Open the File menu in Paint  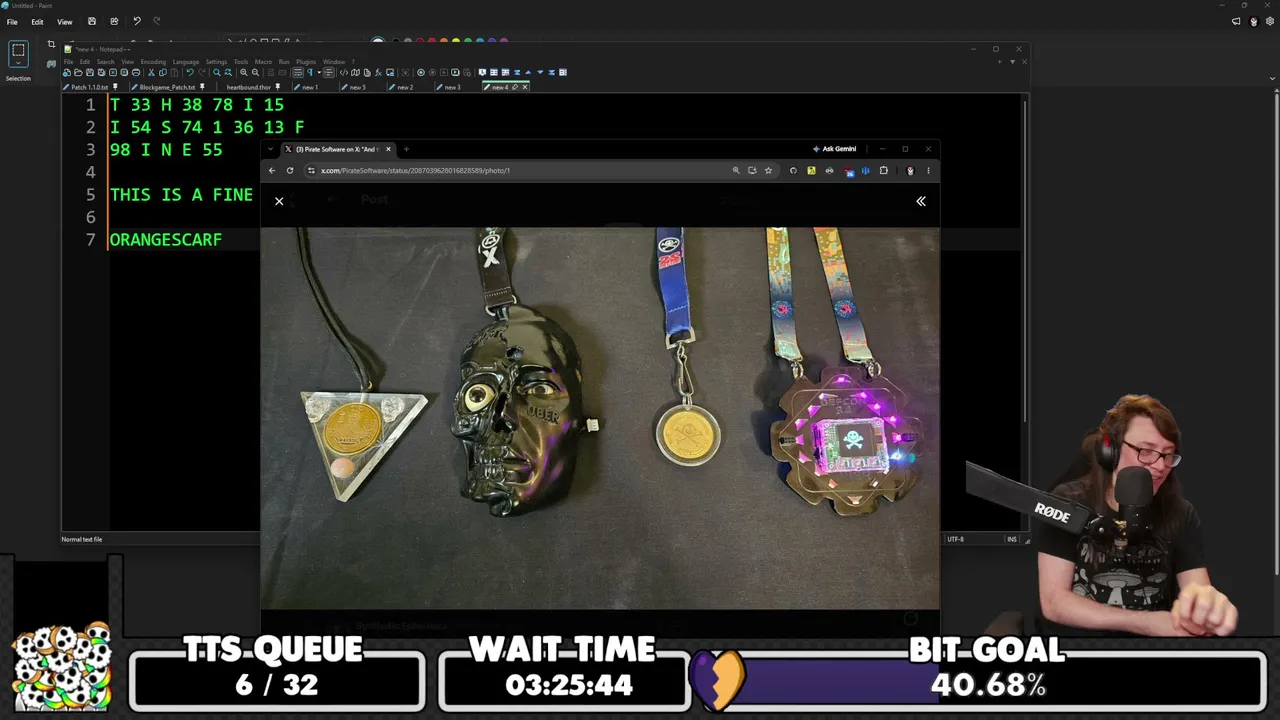coord(12,22)
